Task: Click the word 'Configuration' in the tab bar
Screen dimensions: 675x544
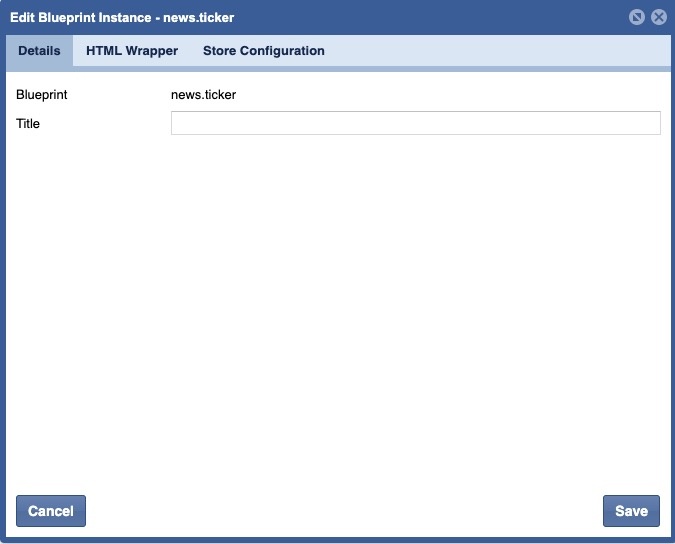Action: 282,51
